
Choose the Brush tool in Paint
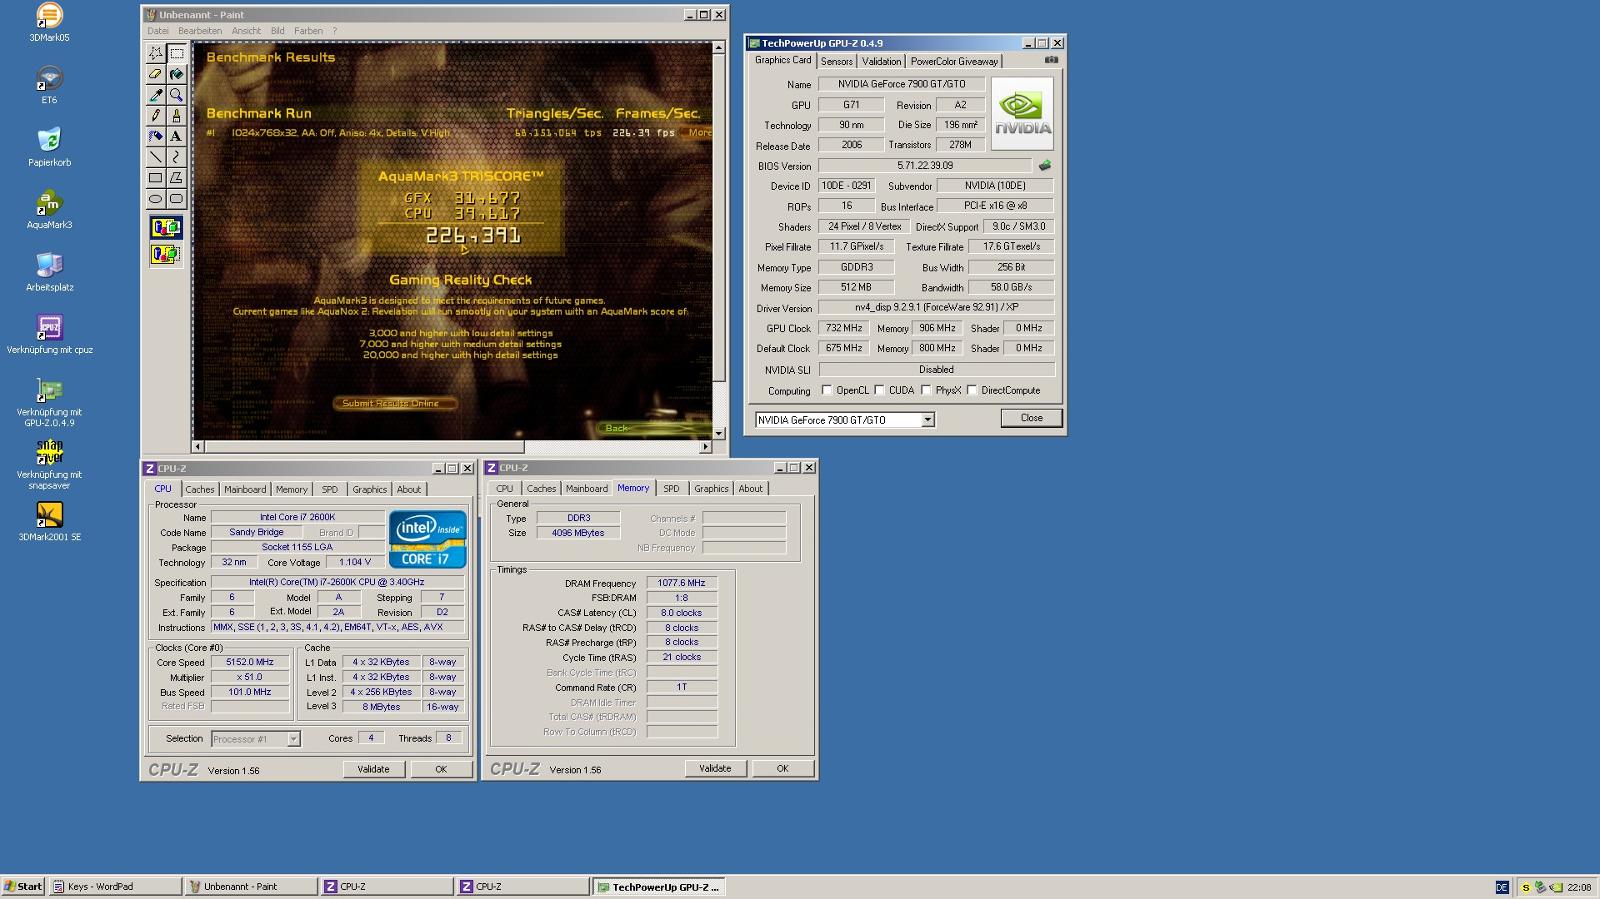tap(176, 116)
